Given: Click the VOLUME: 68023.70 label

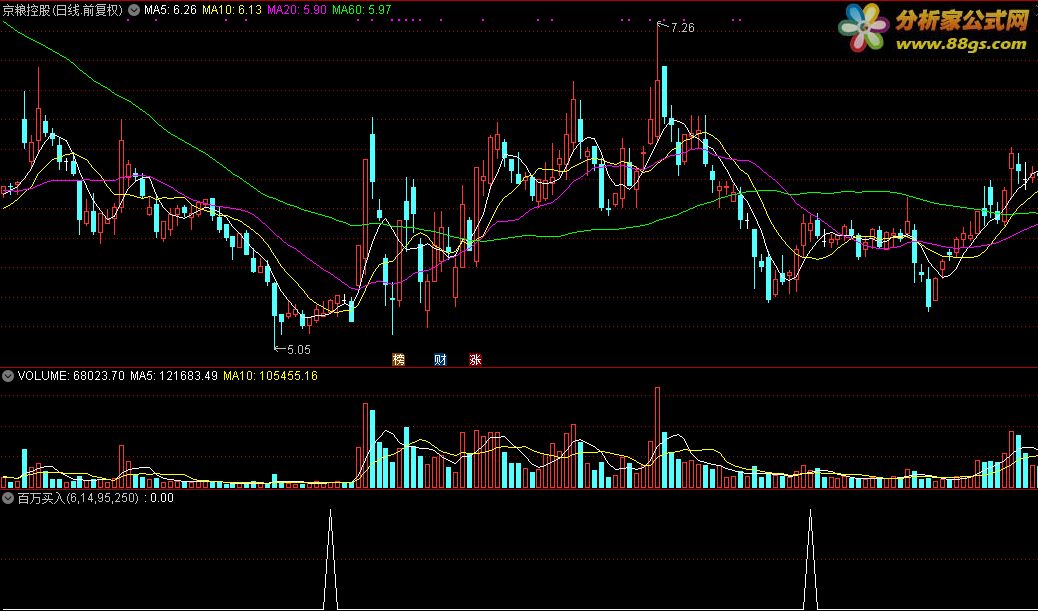Looking at the screenshot, I should pos(71,376).
